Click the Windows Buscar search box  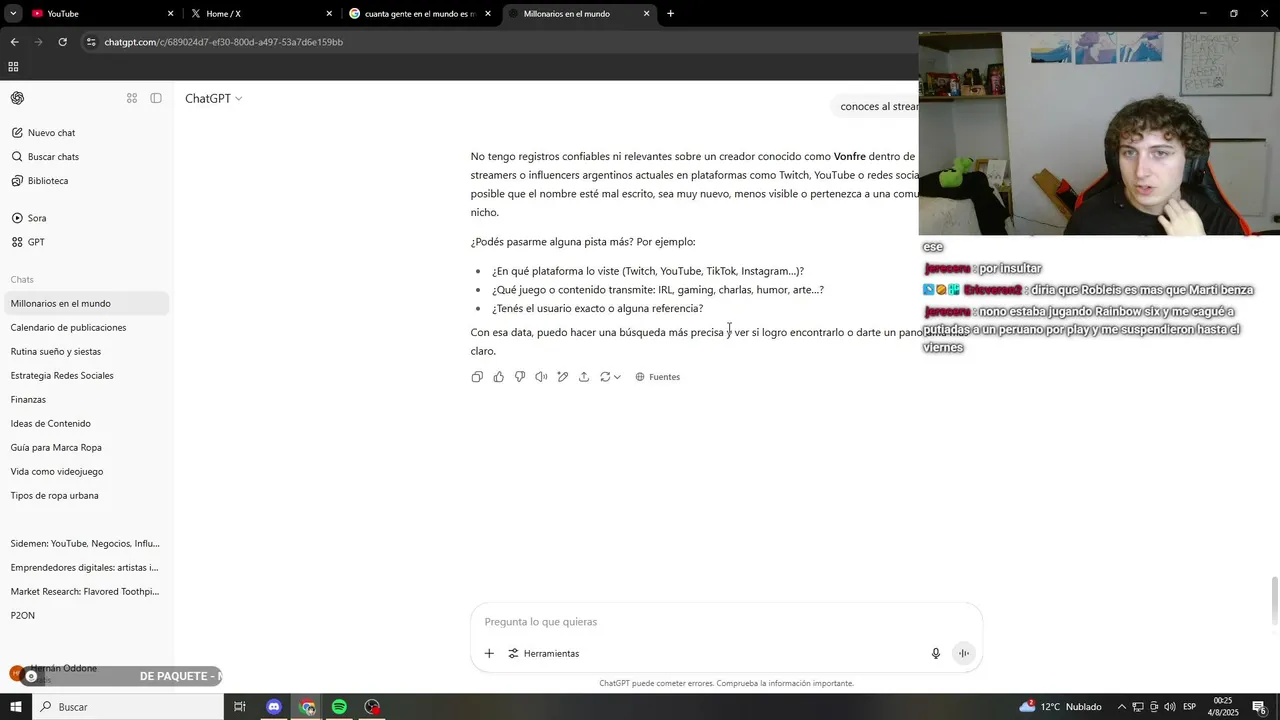[127, 707]
